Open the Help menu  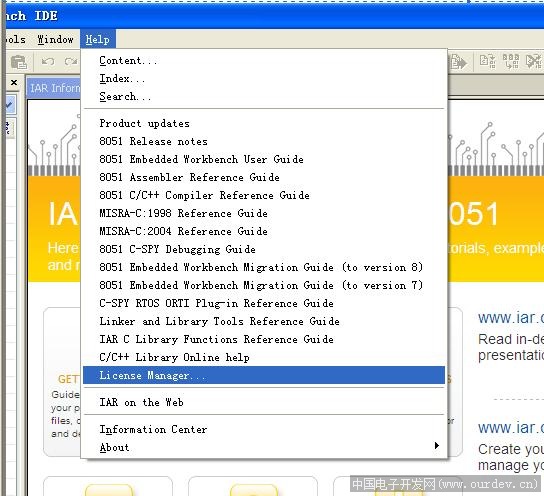coord(98,40)
